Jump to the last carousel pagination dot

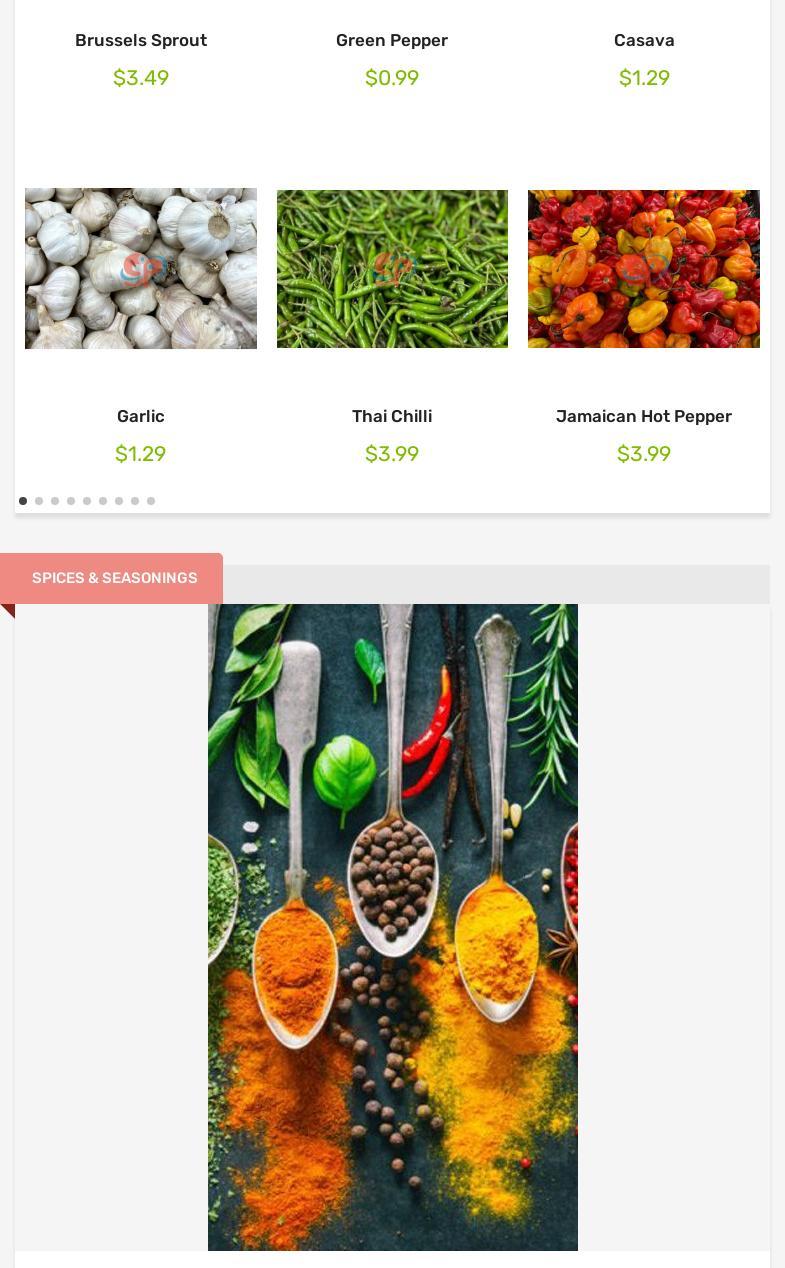pyautogui.click(x=151, y=501)
